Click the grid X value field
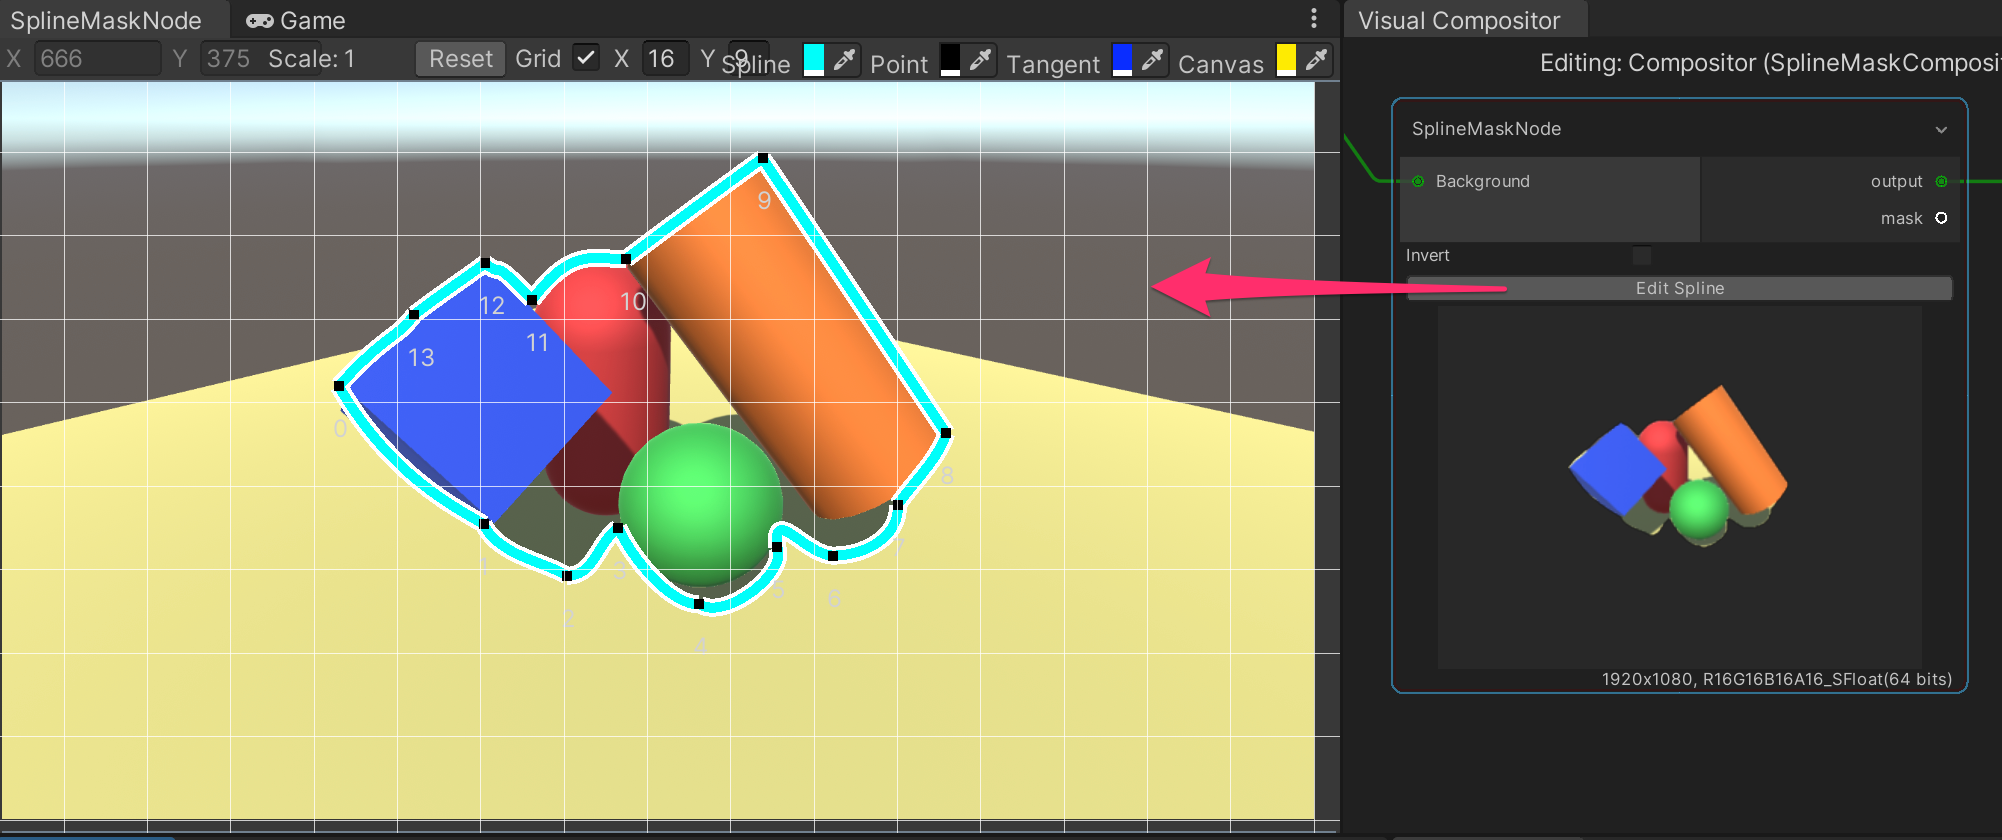The image size is (2002, 840). pyautogui.click(x=662, y=59)
